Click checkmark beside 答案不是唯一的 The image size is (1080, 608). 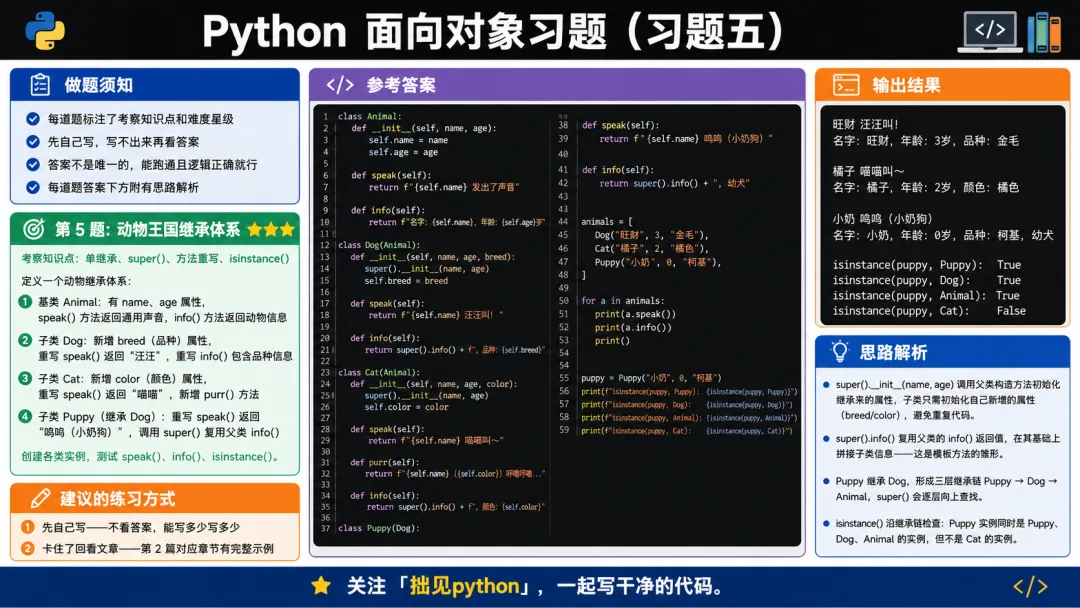(32, 164)
